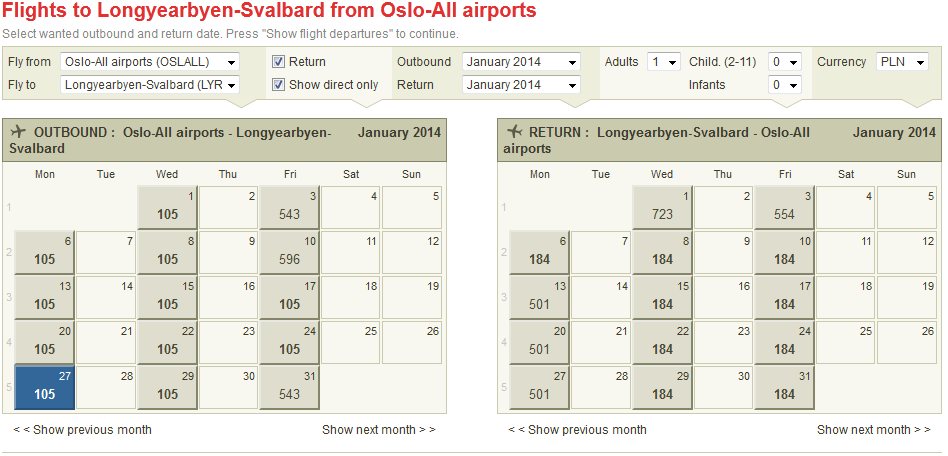The height and width of the screenshot is (456, 948).
Task: Open the Return month dropdown
Action: pyautogui.click(x=521, y=85)
